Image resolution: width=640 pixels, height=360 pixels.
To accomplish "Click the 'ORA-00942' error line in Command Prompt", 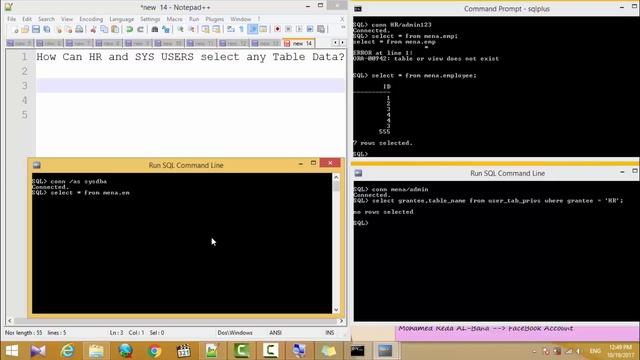I will point(426,59).
